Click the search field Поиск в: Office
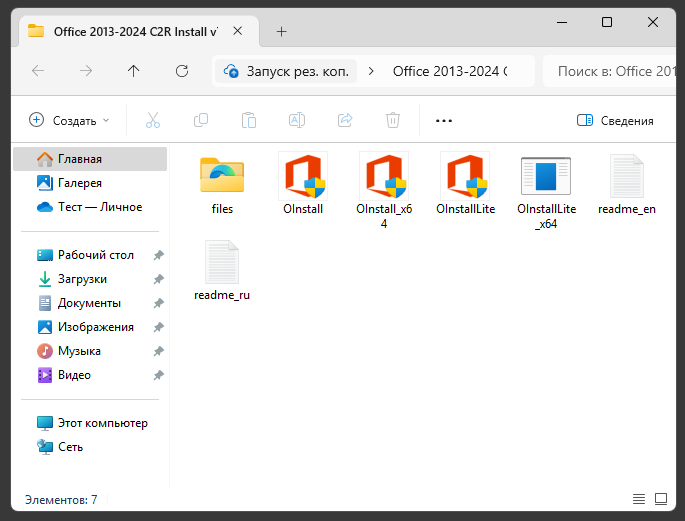This screenshot has width=685, height=521. pos(610,71)
